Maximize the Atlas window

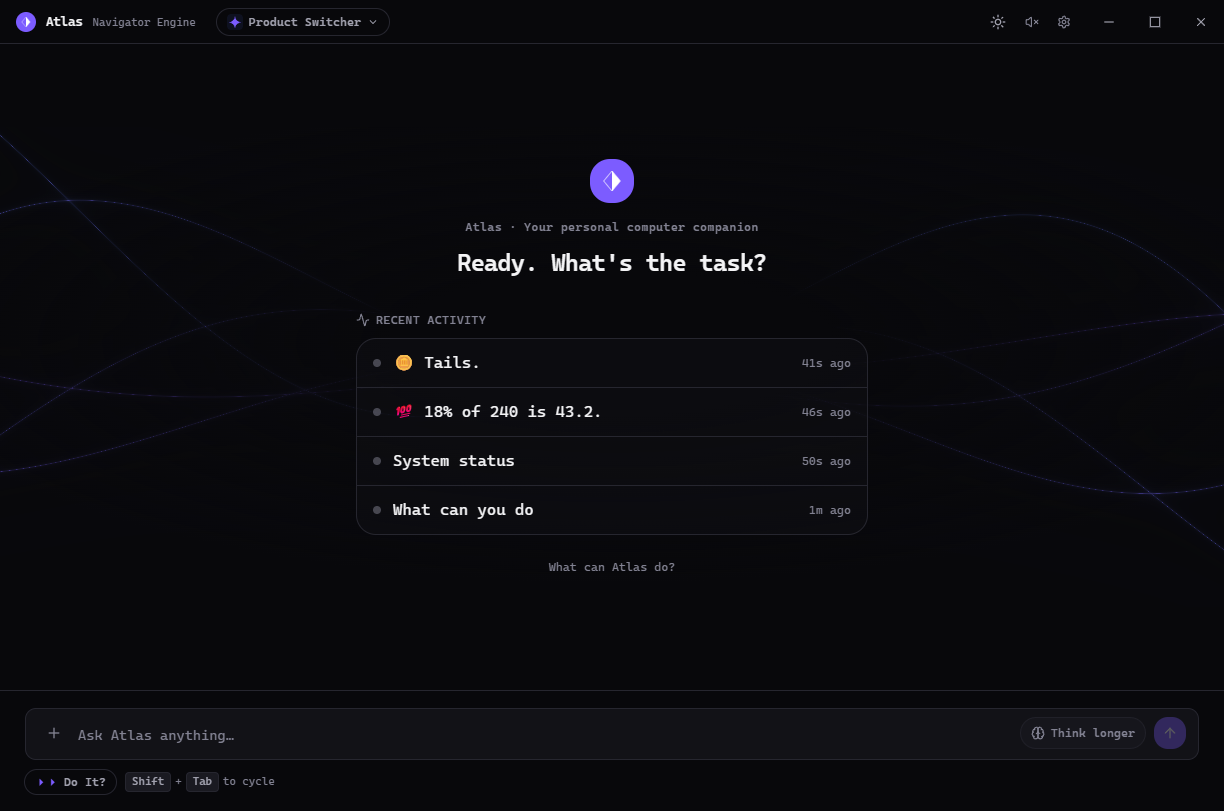1155,22
